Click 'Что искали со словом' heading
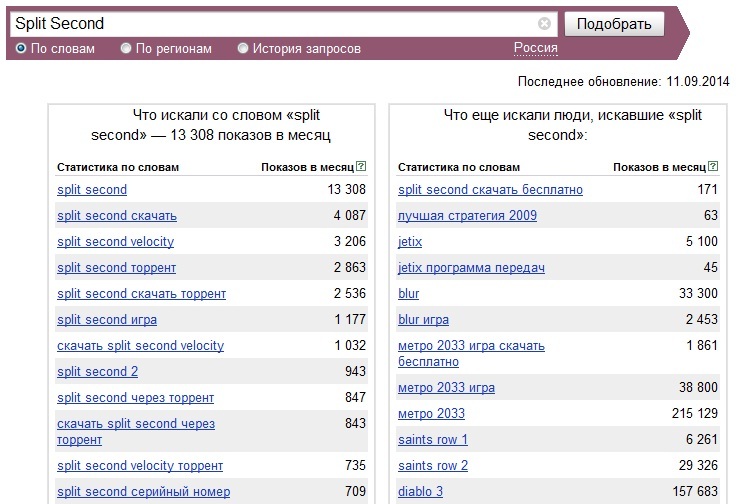The width and height of the screenshot is (741, 504). point(211,125)
